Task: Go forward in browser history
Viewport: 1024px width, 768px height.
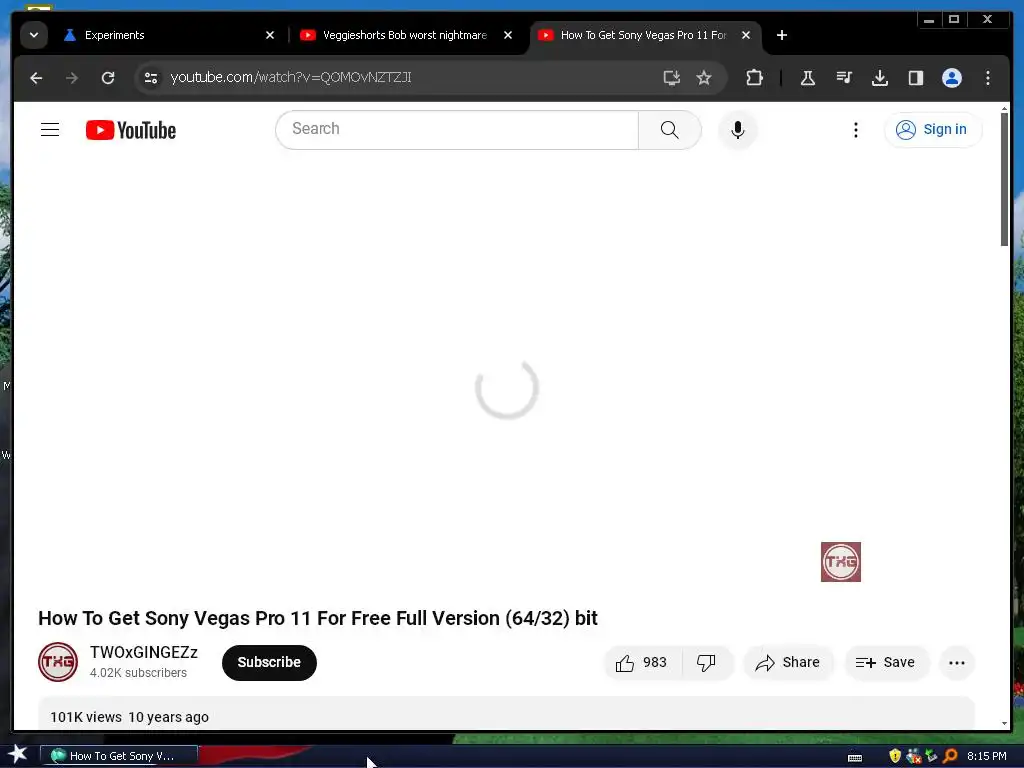Action: [x=72, y=78]
